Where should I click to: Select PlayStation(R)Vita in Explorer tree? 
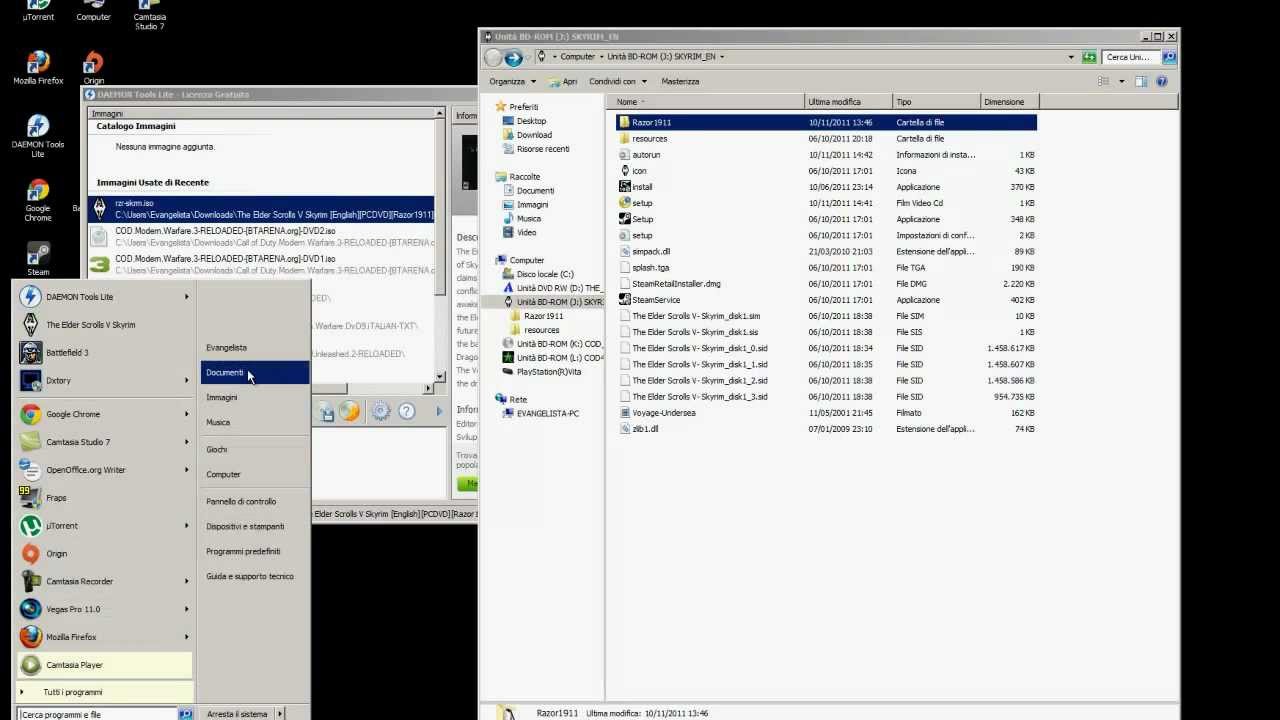coord(548,372)
